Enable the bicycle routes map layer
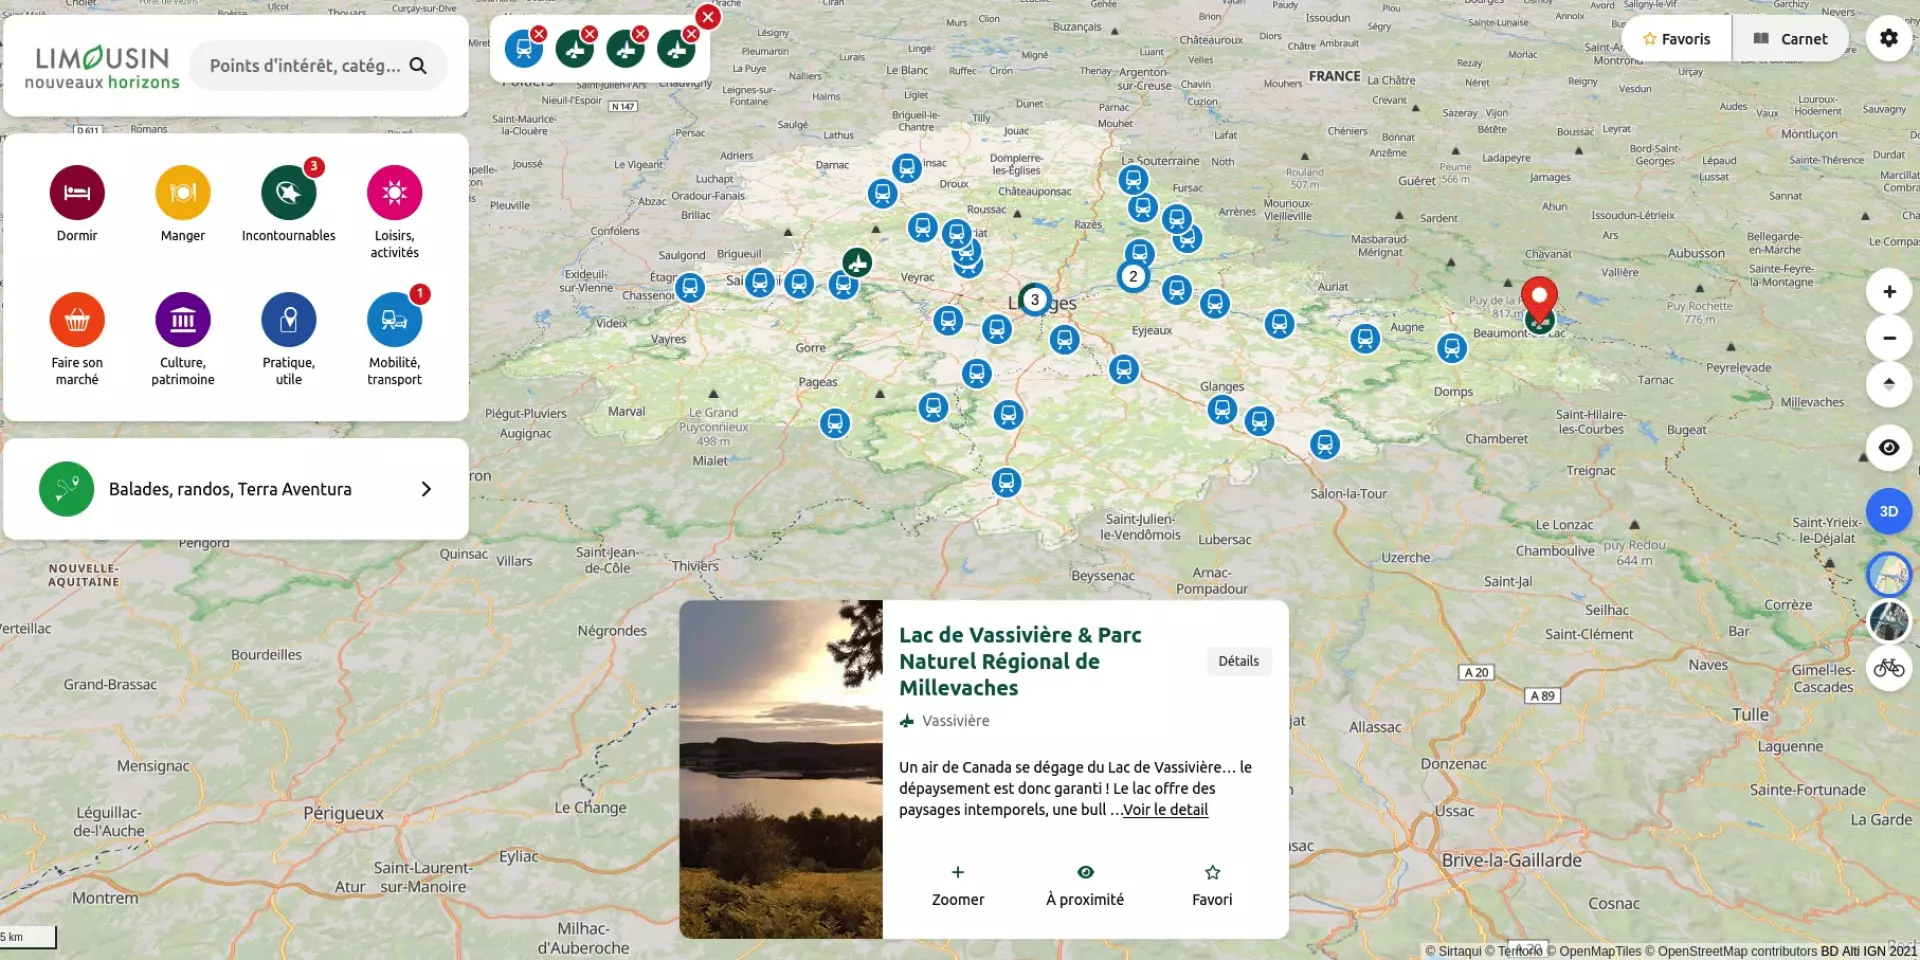The width and height of the screenshot is (1920, 960). tap(1889, 666)
